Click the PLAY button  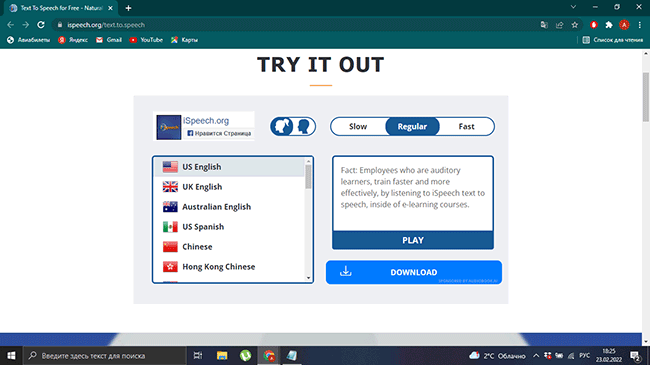pyautogui.click(x=413, y=240)
